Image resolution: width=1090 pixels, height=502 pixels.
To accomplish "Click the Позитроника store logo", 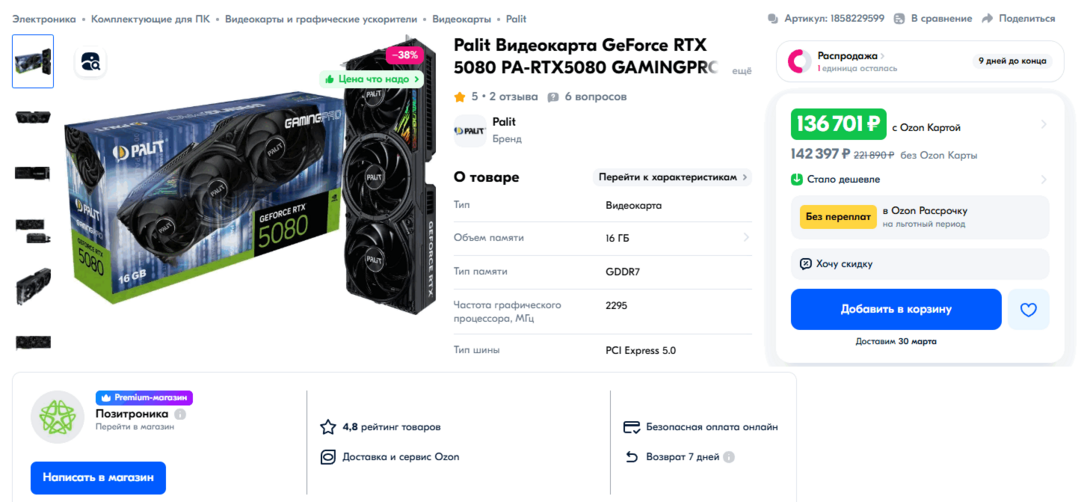I will coord(57,417).
